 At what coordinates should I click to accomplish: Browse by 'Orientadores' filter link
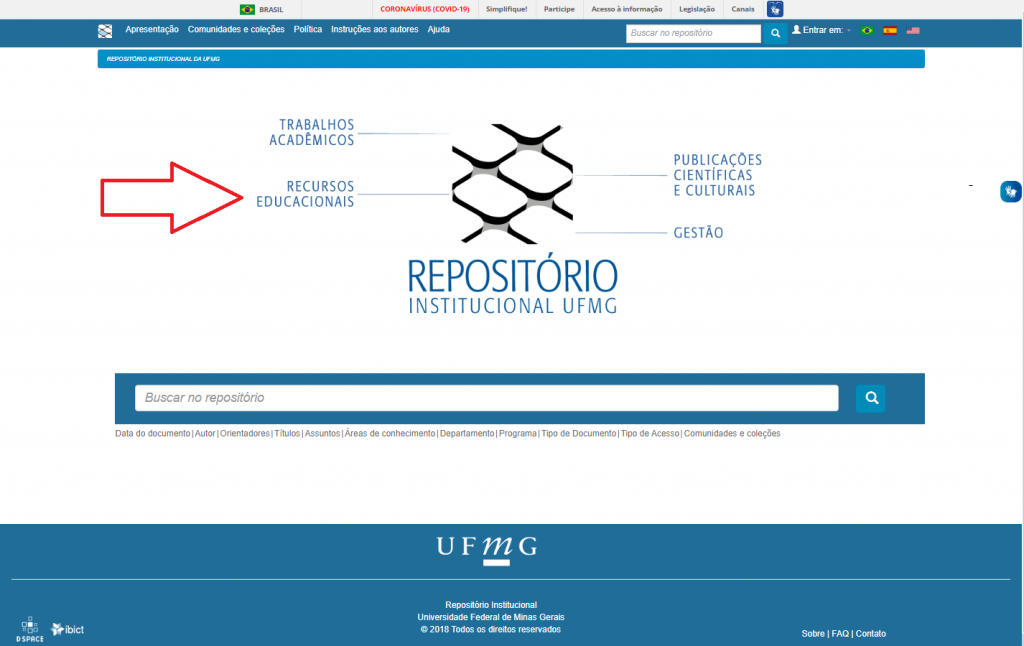tap(244, 434)
